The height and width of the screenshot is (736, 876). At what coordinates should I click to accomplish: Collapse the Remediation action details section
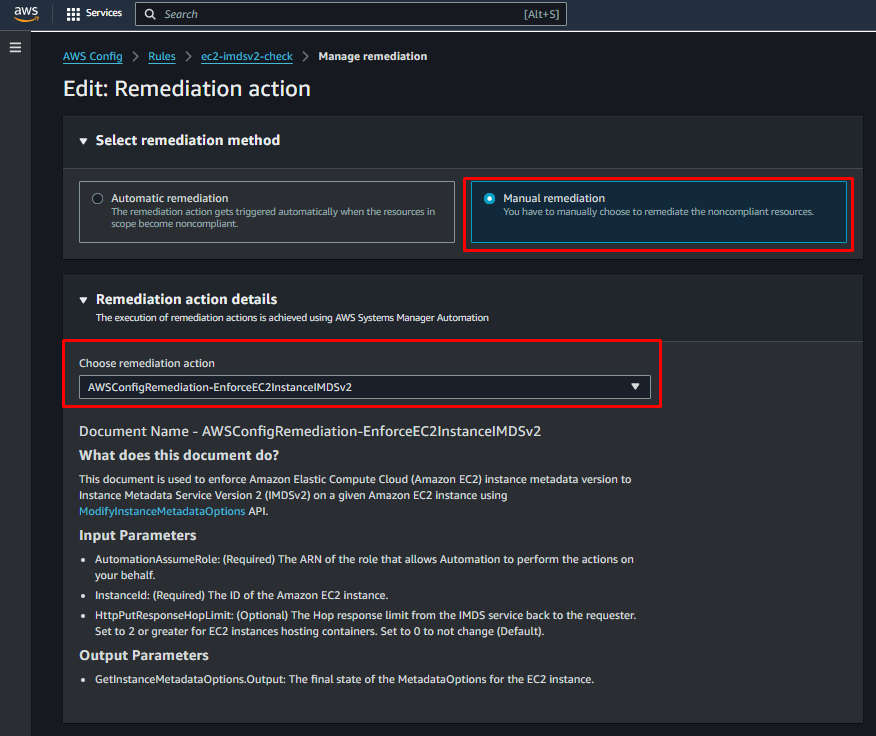[x=83, y=300]
